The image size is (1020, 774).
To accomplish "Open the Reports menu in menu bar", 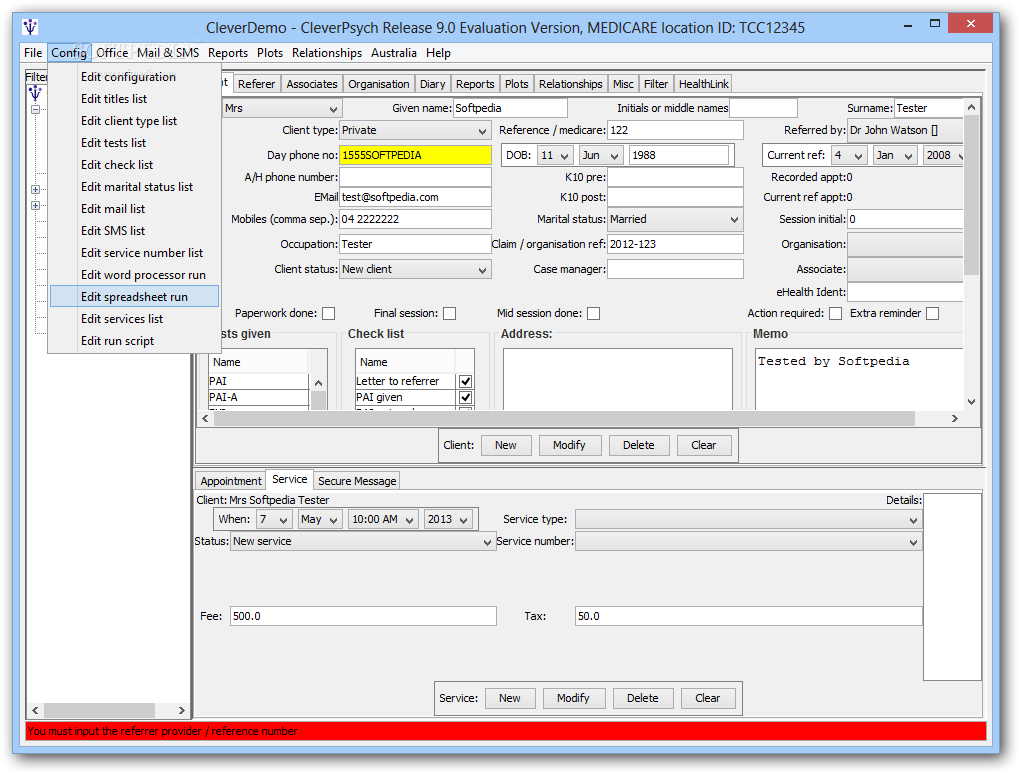I will pos(228,53).
